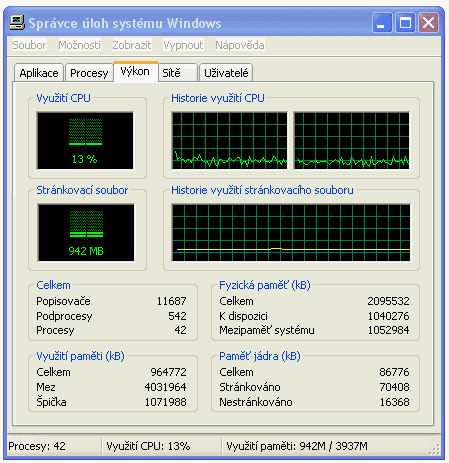449x463 pixels.
Task: Click the Task Manager title bar icon
Action: tap(17, 23)
